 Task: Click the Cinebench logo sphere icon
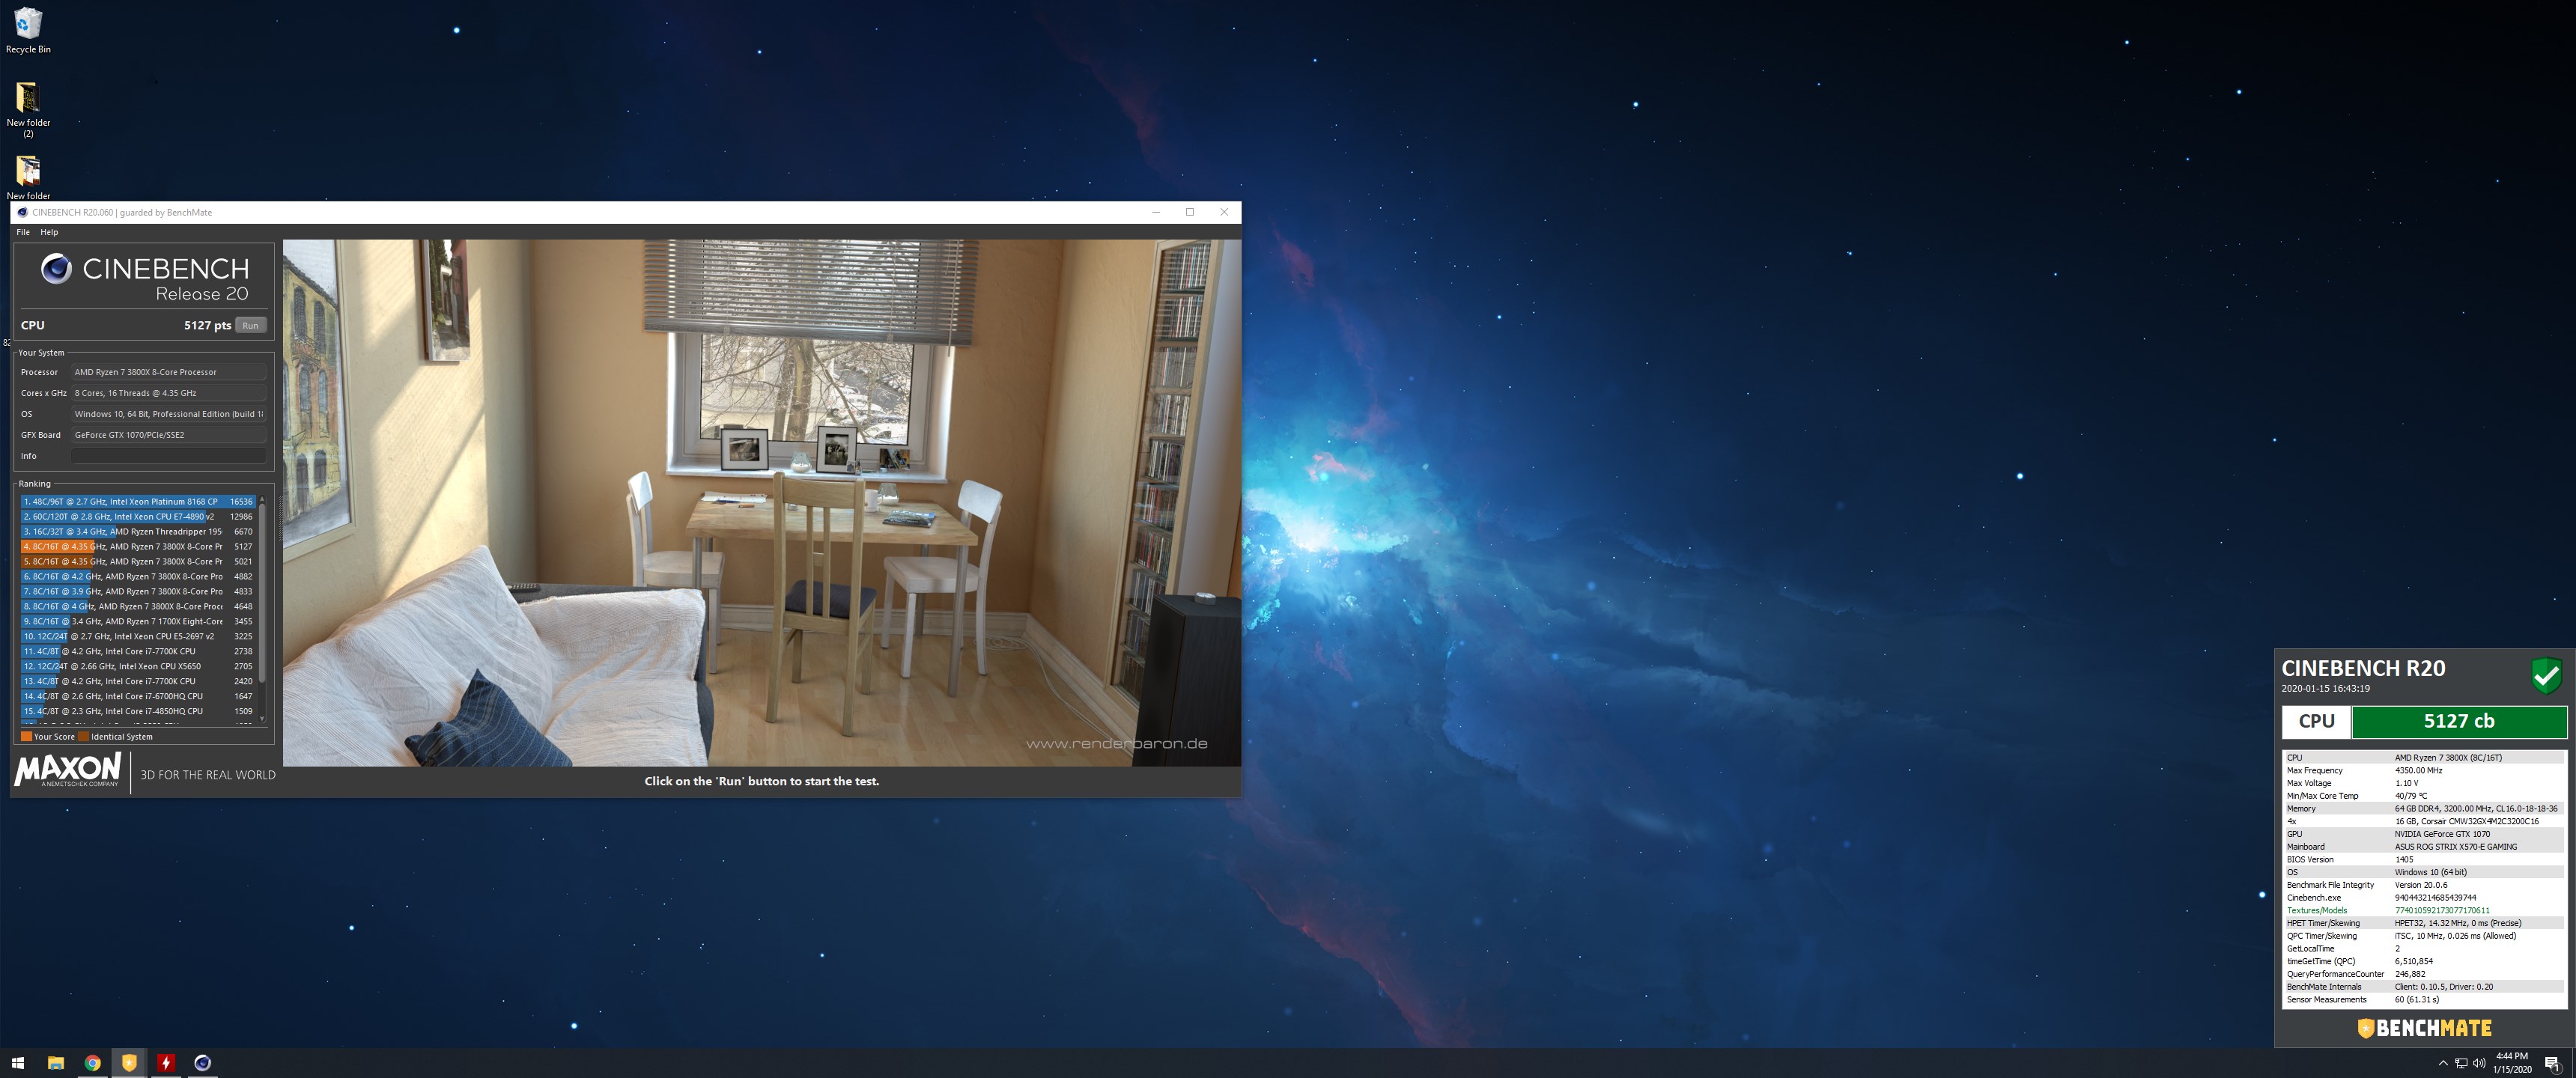(x=56, y=268)
